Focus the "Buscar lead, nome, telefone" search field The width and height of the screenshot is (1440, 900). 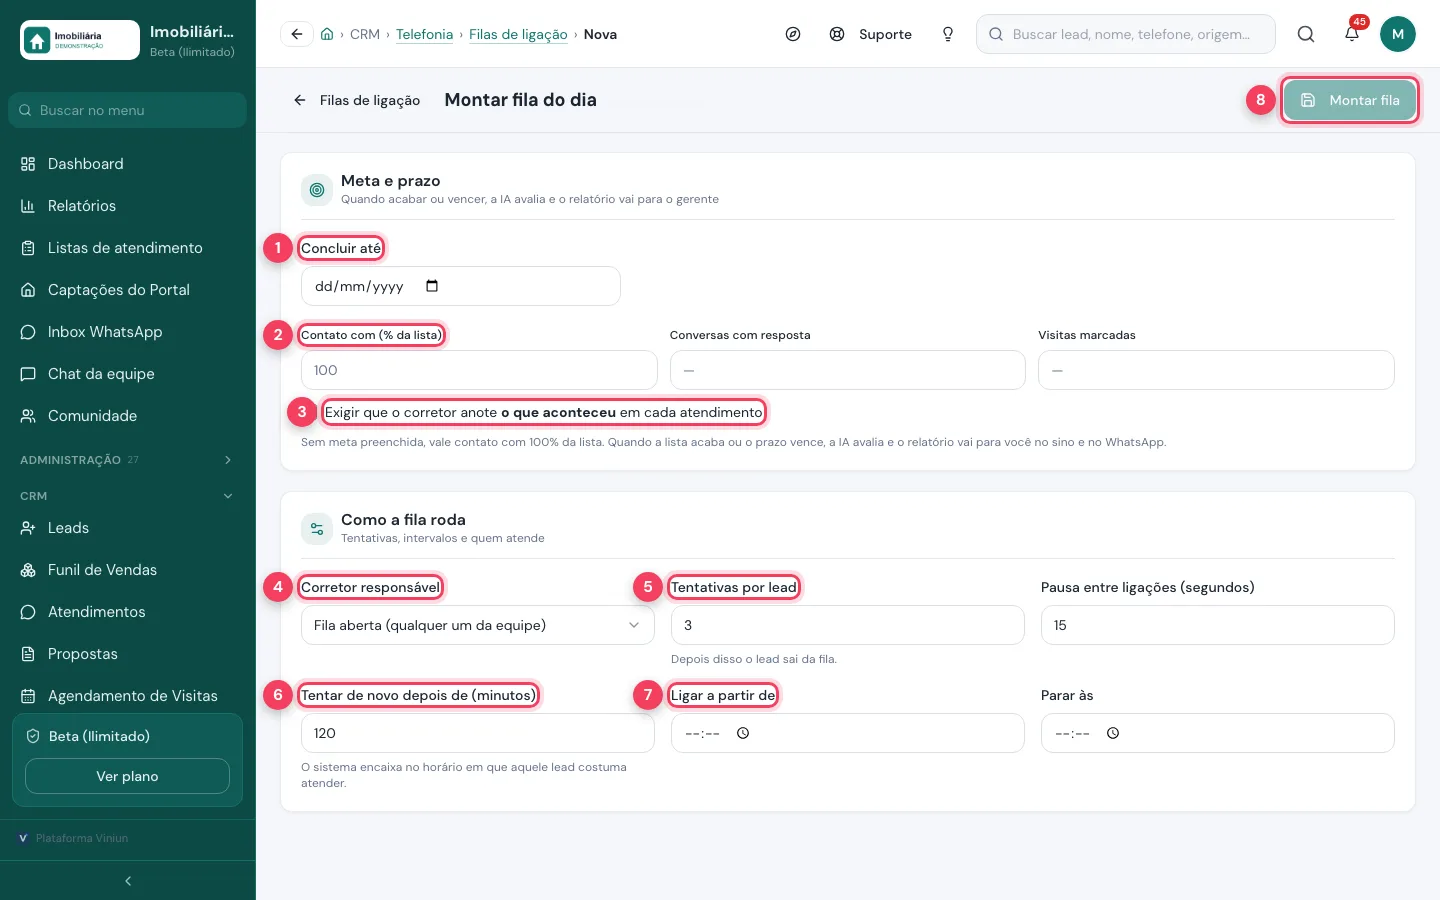tap(1126, 34)
